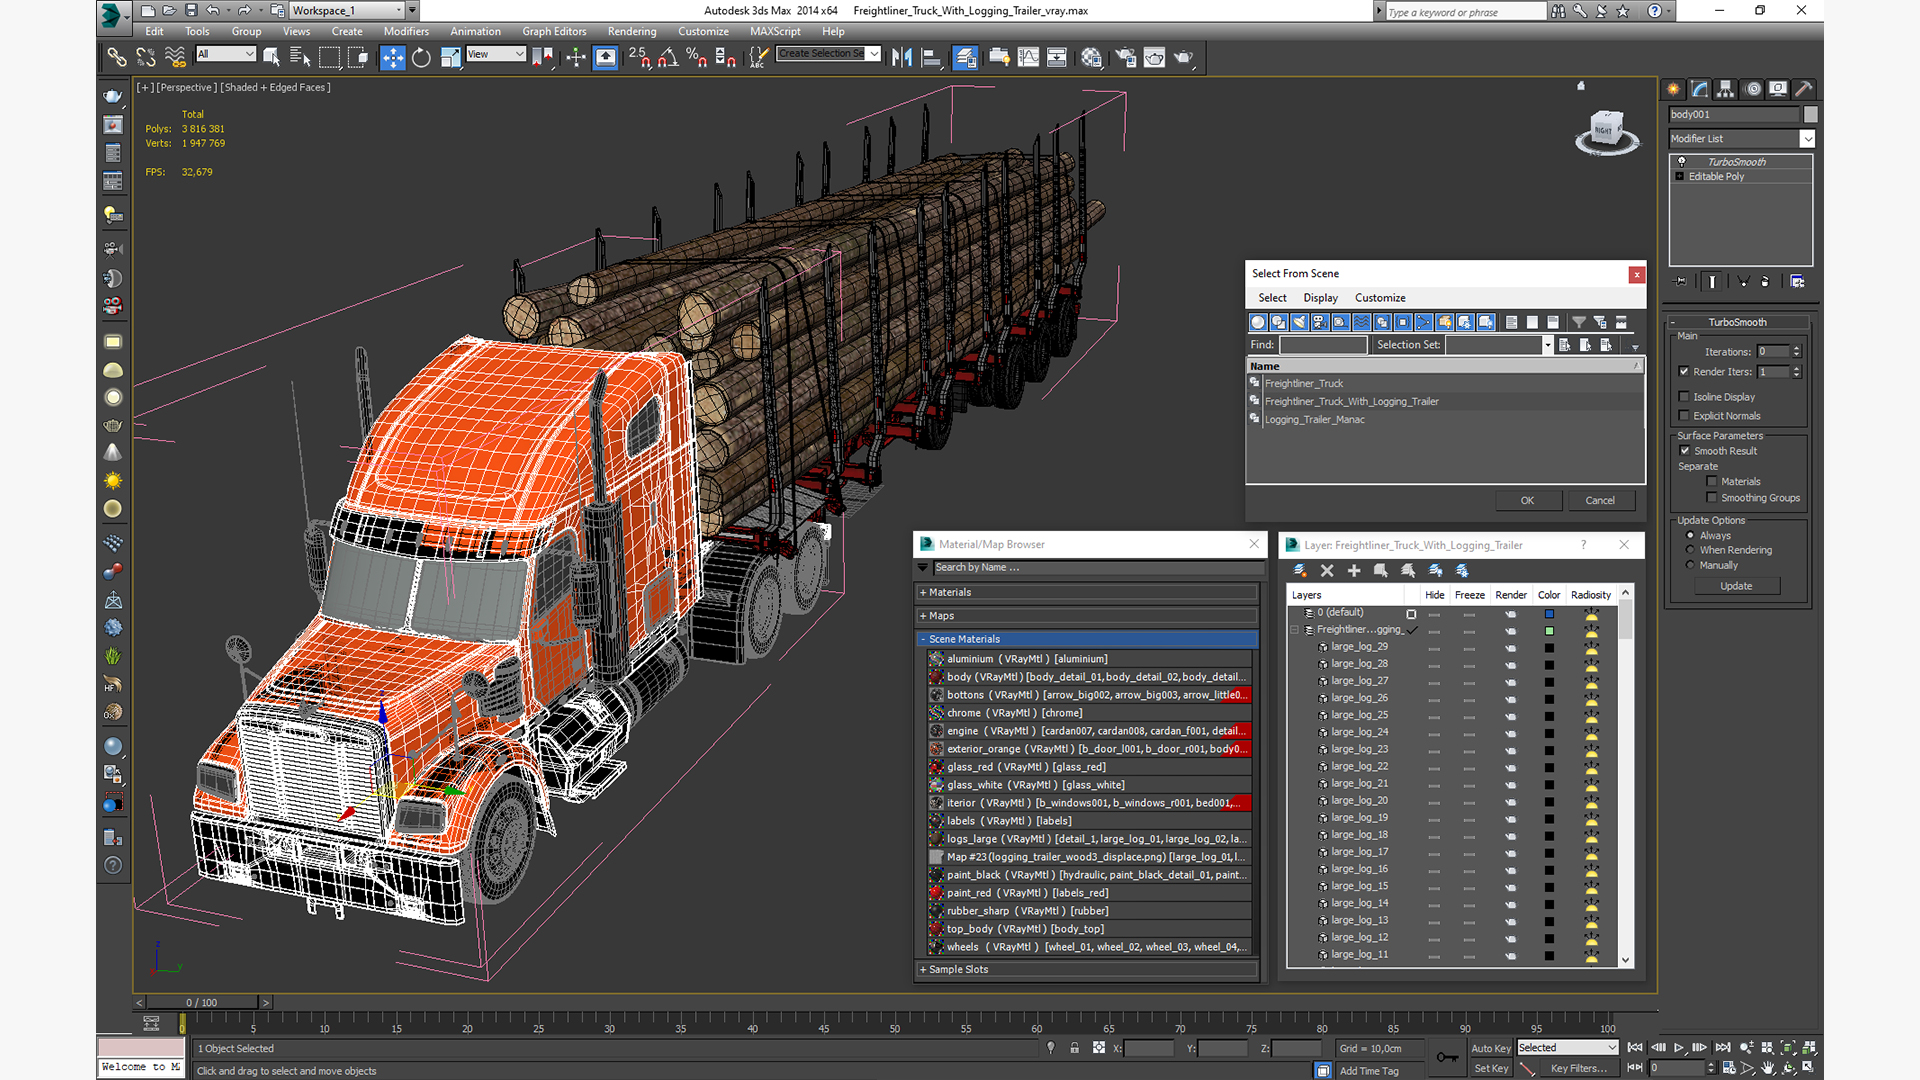Open the View reference coordinate dropdown
The height and width of the screenshot is (1080, 1920).
(x=496, y=54)
